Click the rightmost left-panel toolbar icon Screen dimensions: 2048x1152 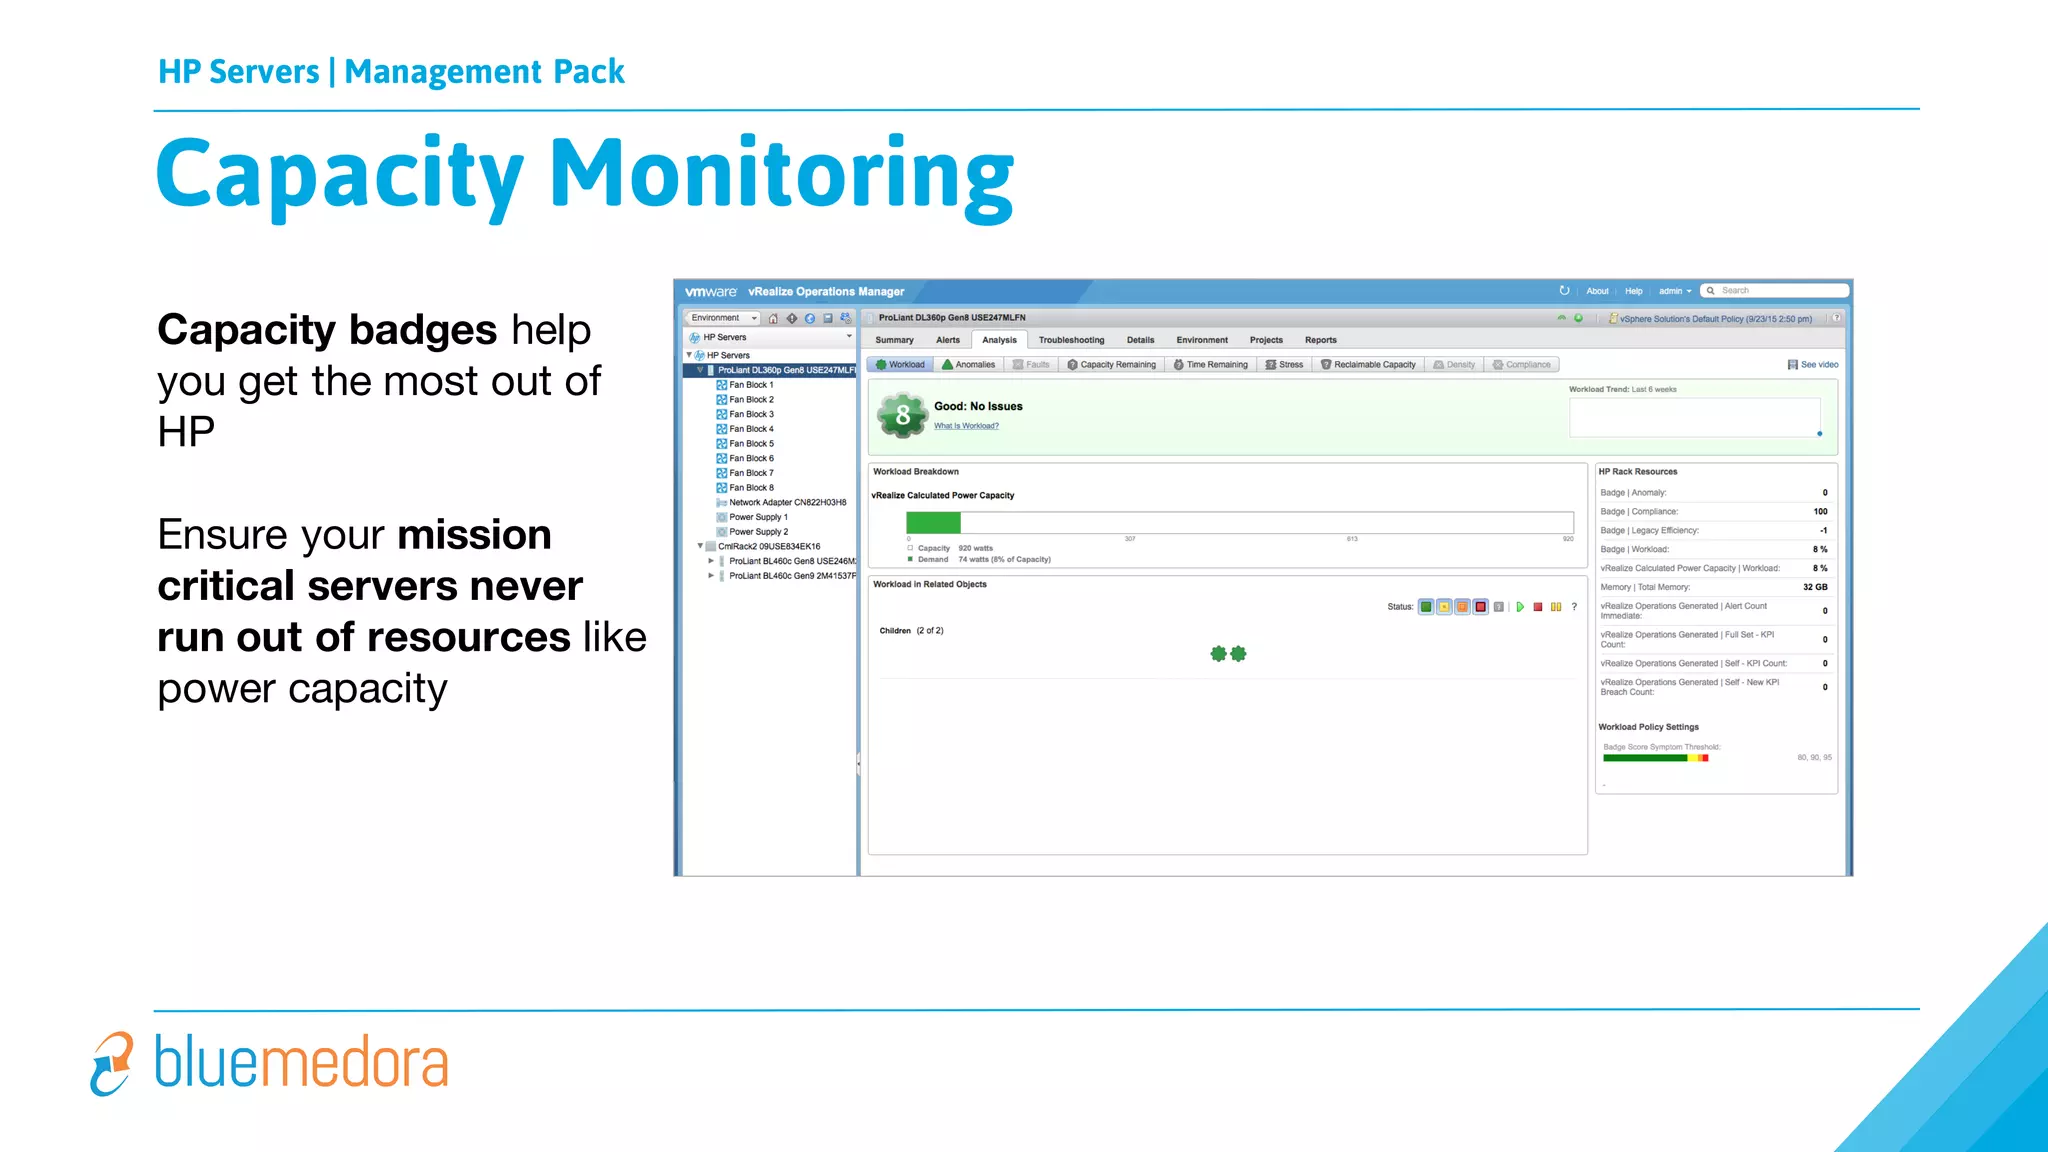point(846,318)
